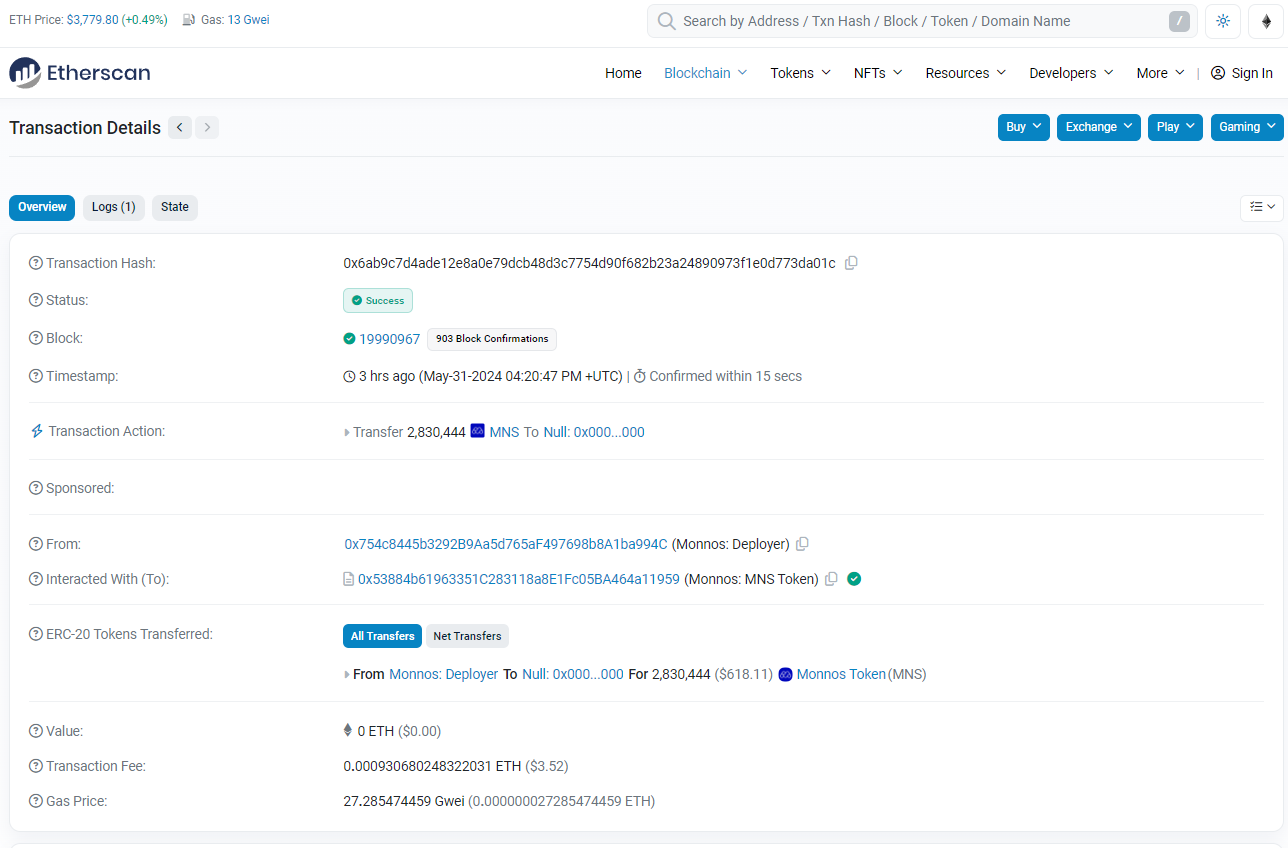Click the search magnifier icon
The image size is (1288, 848).
pyautogui.click(x=666, y=21)
